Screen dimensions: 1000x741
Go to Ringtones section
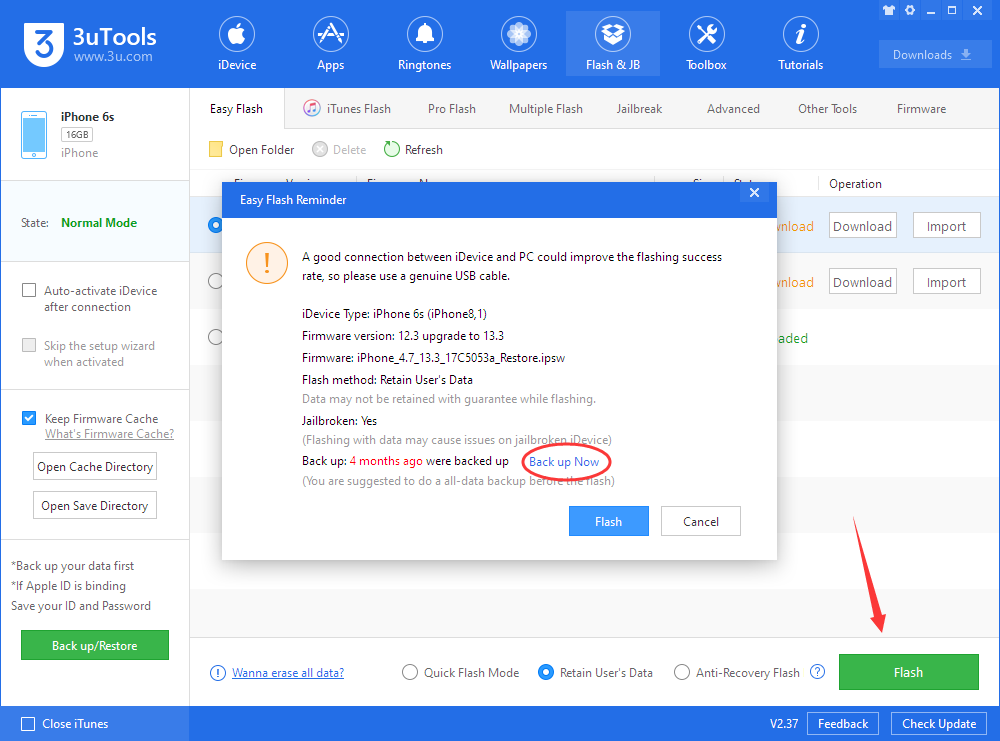(424, 44)
